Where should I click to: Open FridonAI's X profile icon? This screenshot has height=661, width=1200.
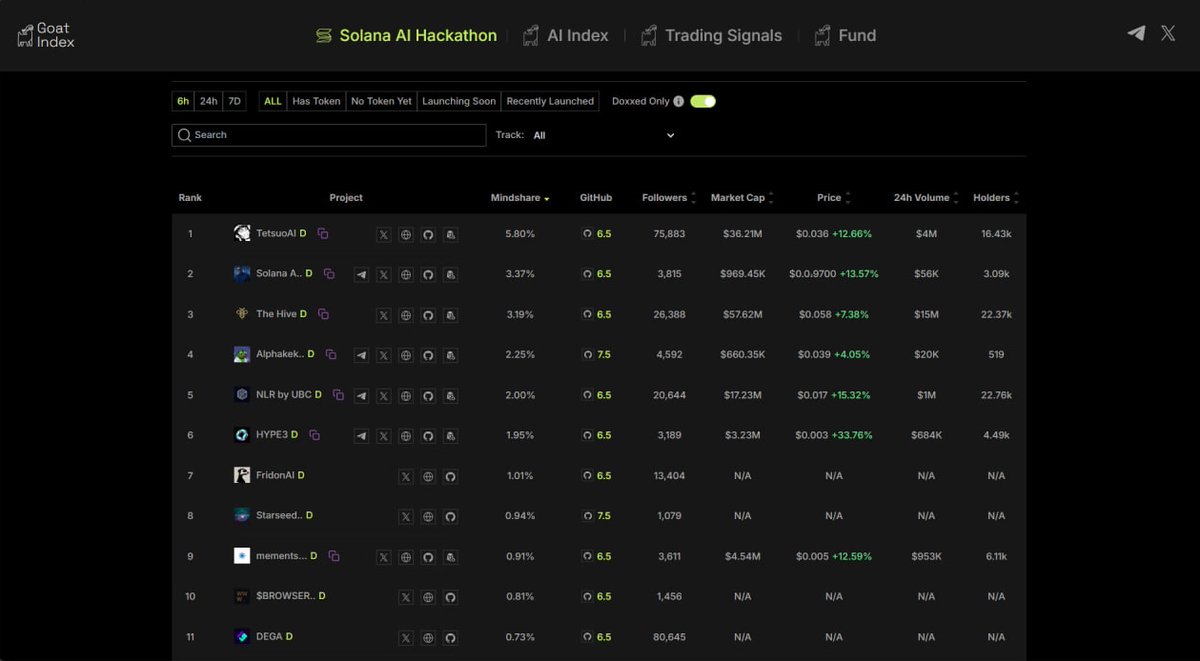(406, 477)
